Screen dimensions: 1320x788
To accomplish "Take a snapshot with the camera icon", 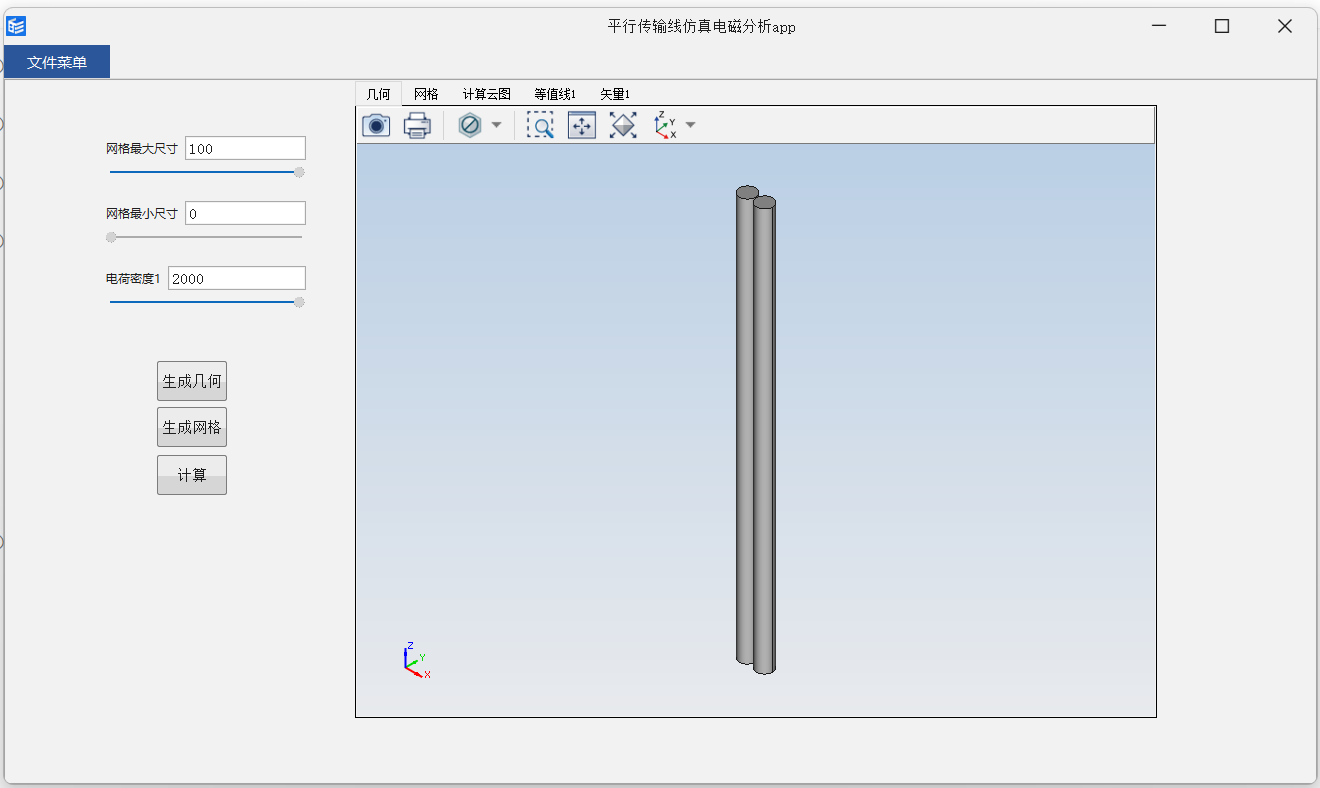I will tap(376, 125).
